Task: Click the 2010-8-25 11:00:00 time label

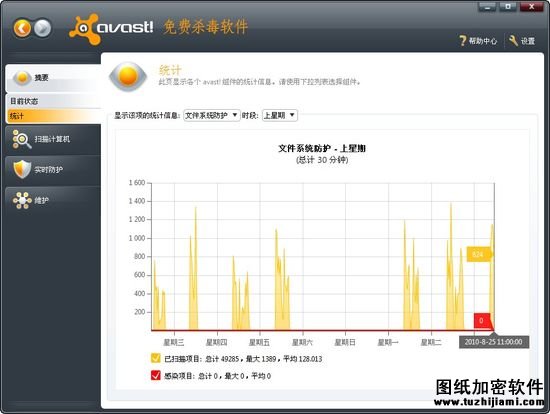Action: [494, 342]
